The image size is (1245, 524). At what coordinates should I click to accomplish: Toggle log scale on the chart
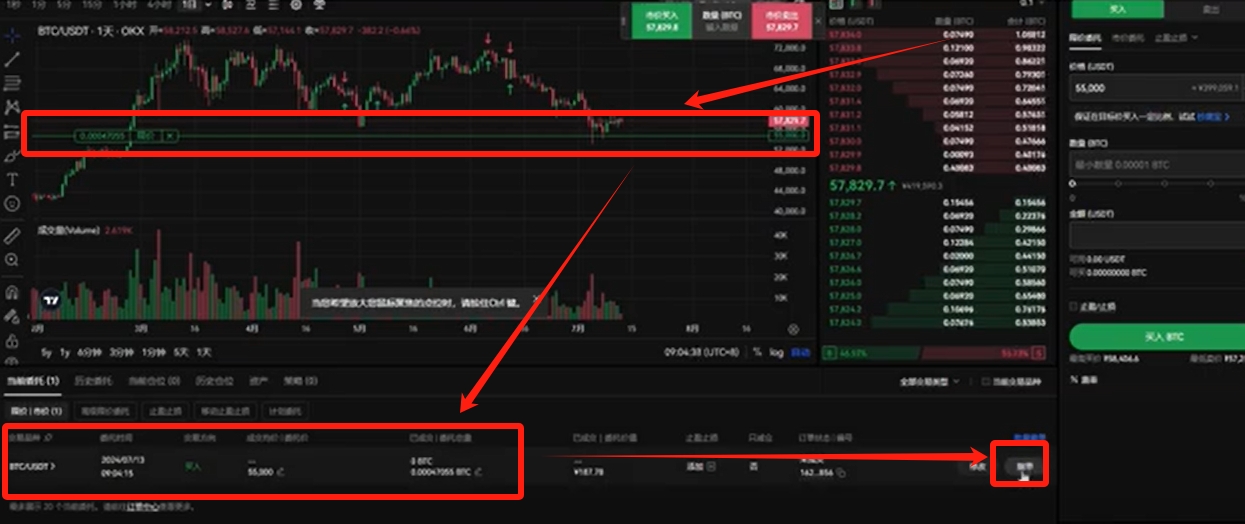pyautogui.click(x=777, y=352)
